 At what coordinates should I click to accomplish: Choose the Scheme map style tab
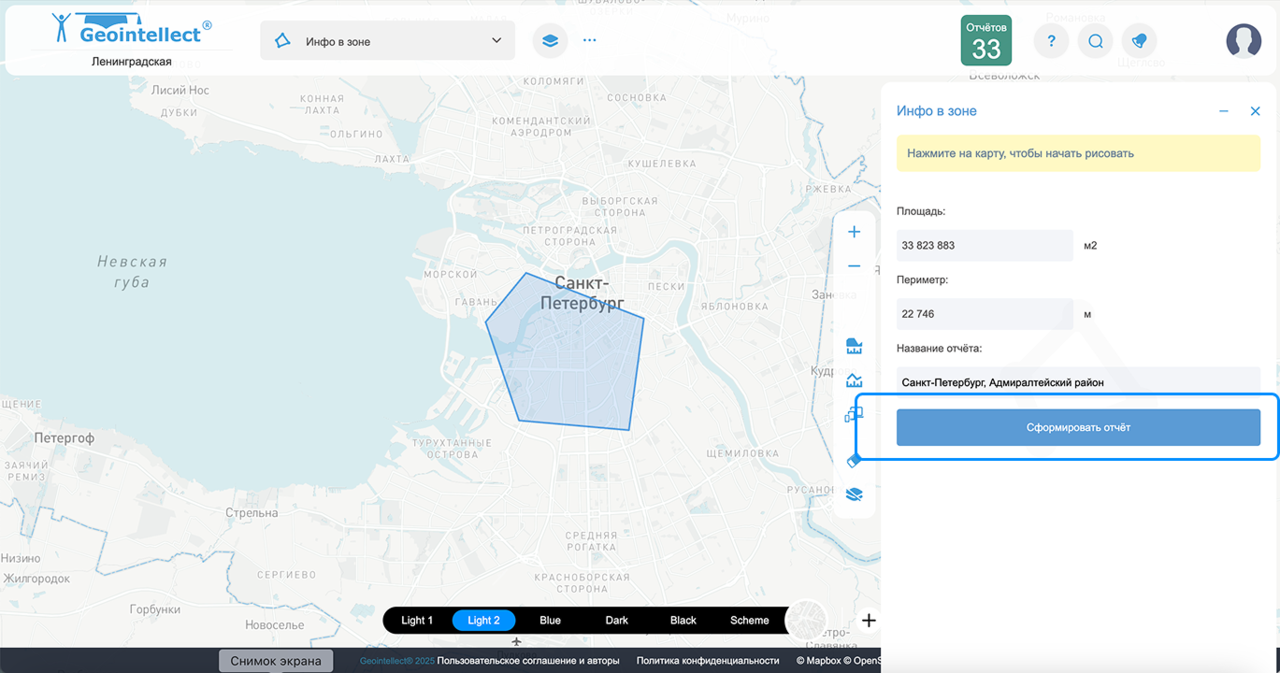[749, 620]
